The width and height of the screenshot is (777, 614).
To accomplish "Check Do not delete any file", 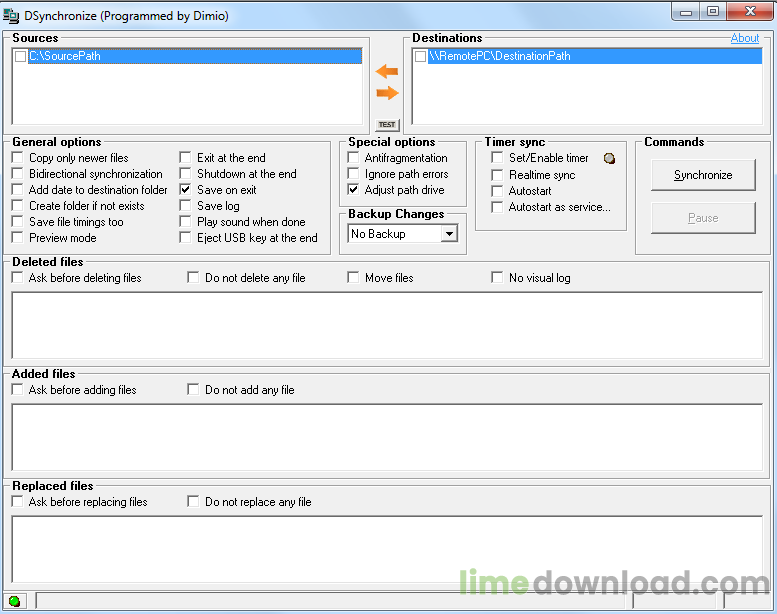I will (193, 278).
